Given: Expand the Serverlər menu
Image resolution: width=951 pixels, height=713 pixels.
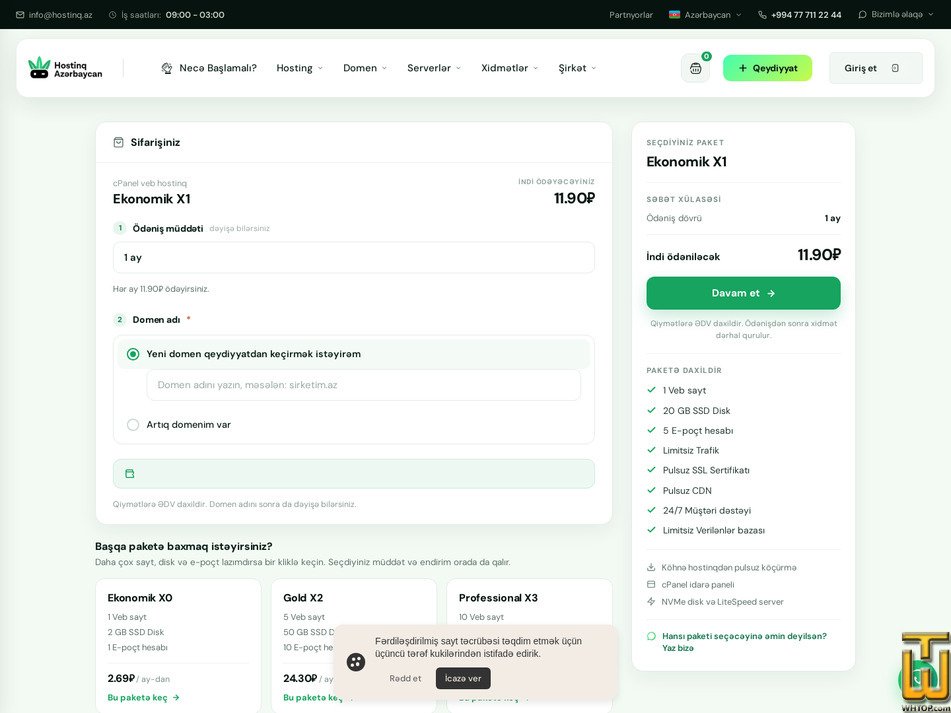Looking at the screenshot, I should [x=434, y=68].
